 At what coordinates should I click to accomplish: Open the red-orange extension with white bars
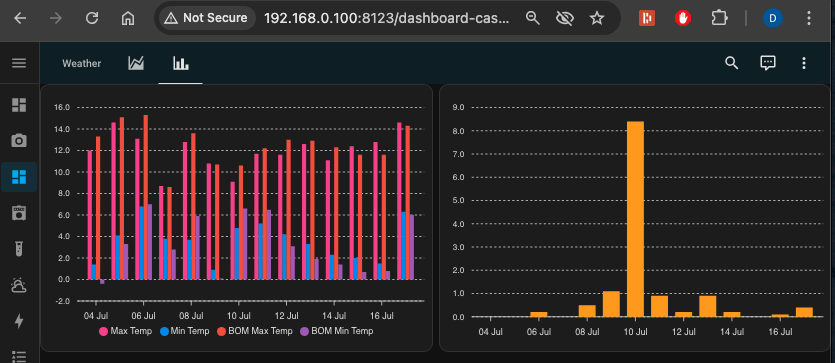(647, 19)
